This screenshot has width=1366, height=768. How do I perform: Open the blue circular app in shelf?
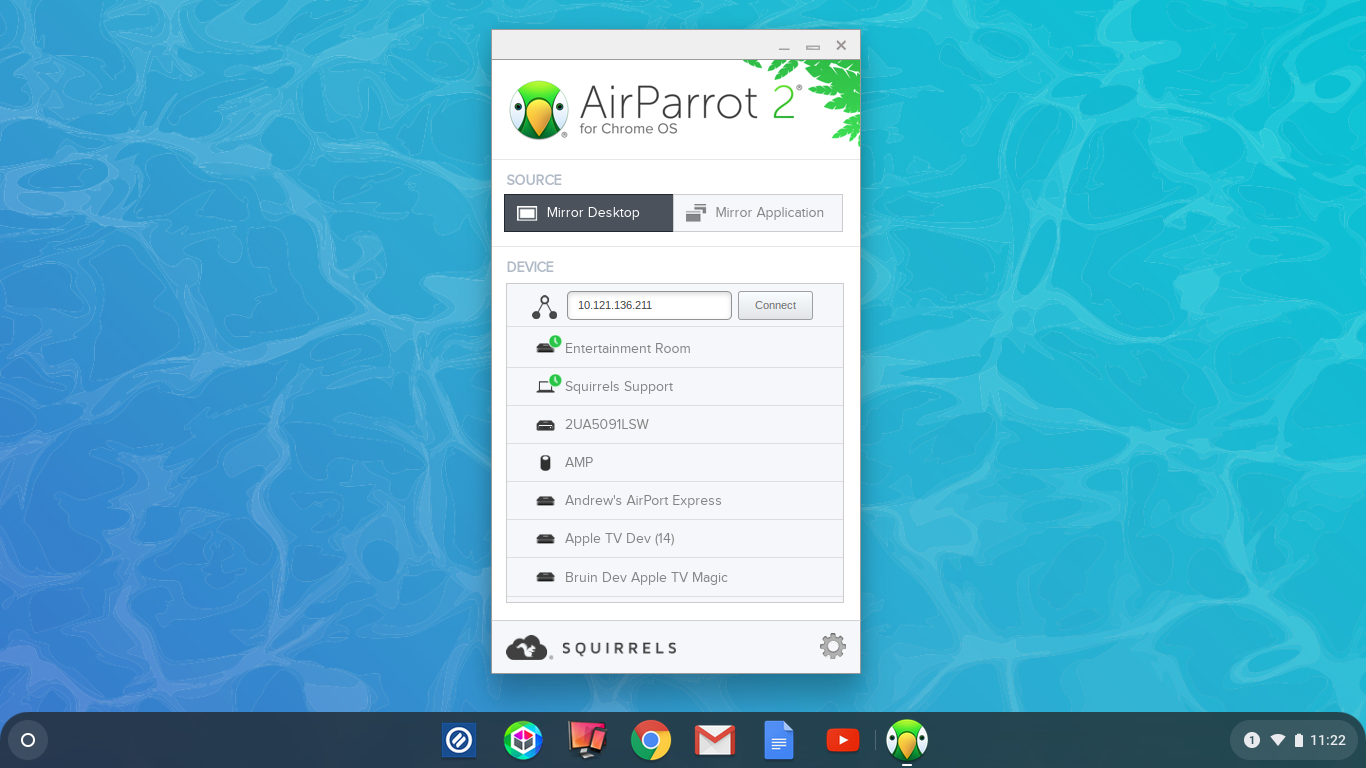pos(459,740)
